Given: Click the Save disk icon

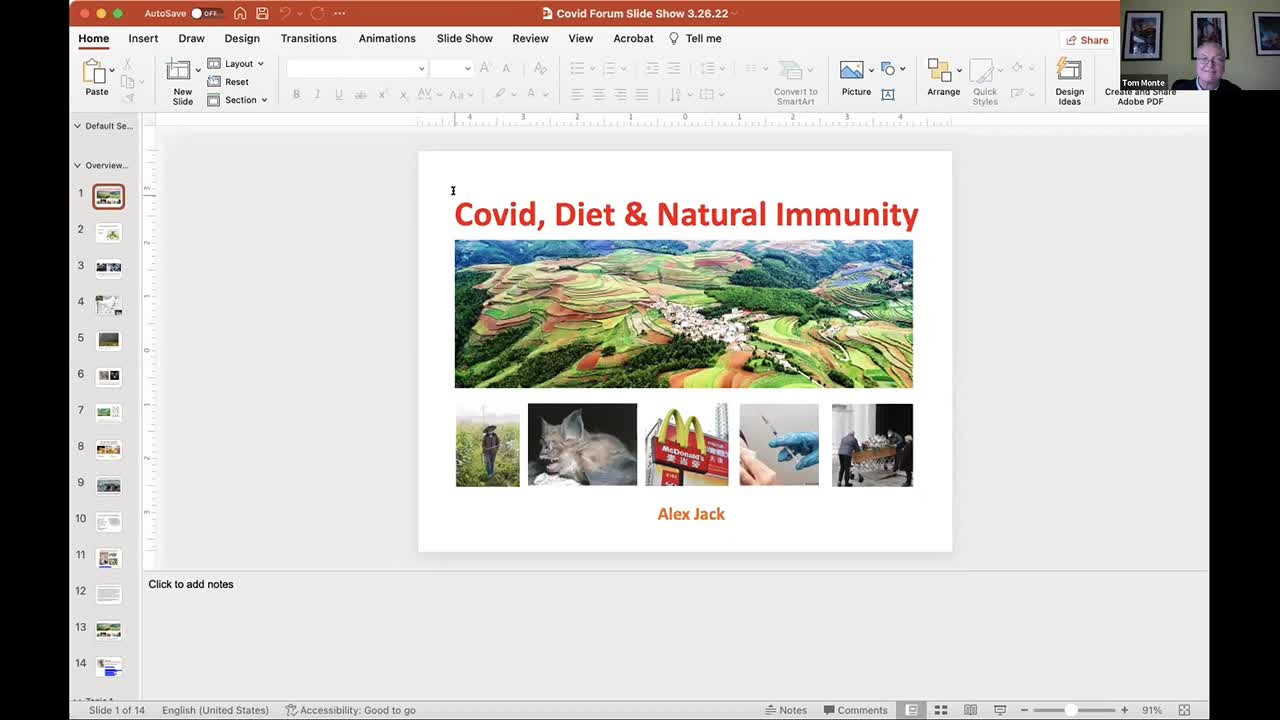Looking at the screenshot, I should [x=262, y=13].
